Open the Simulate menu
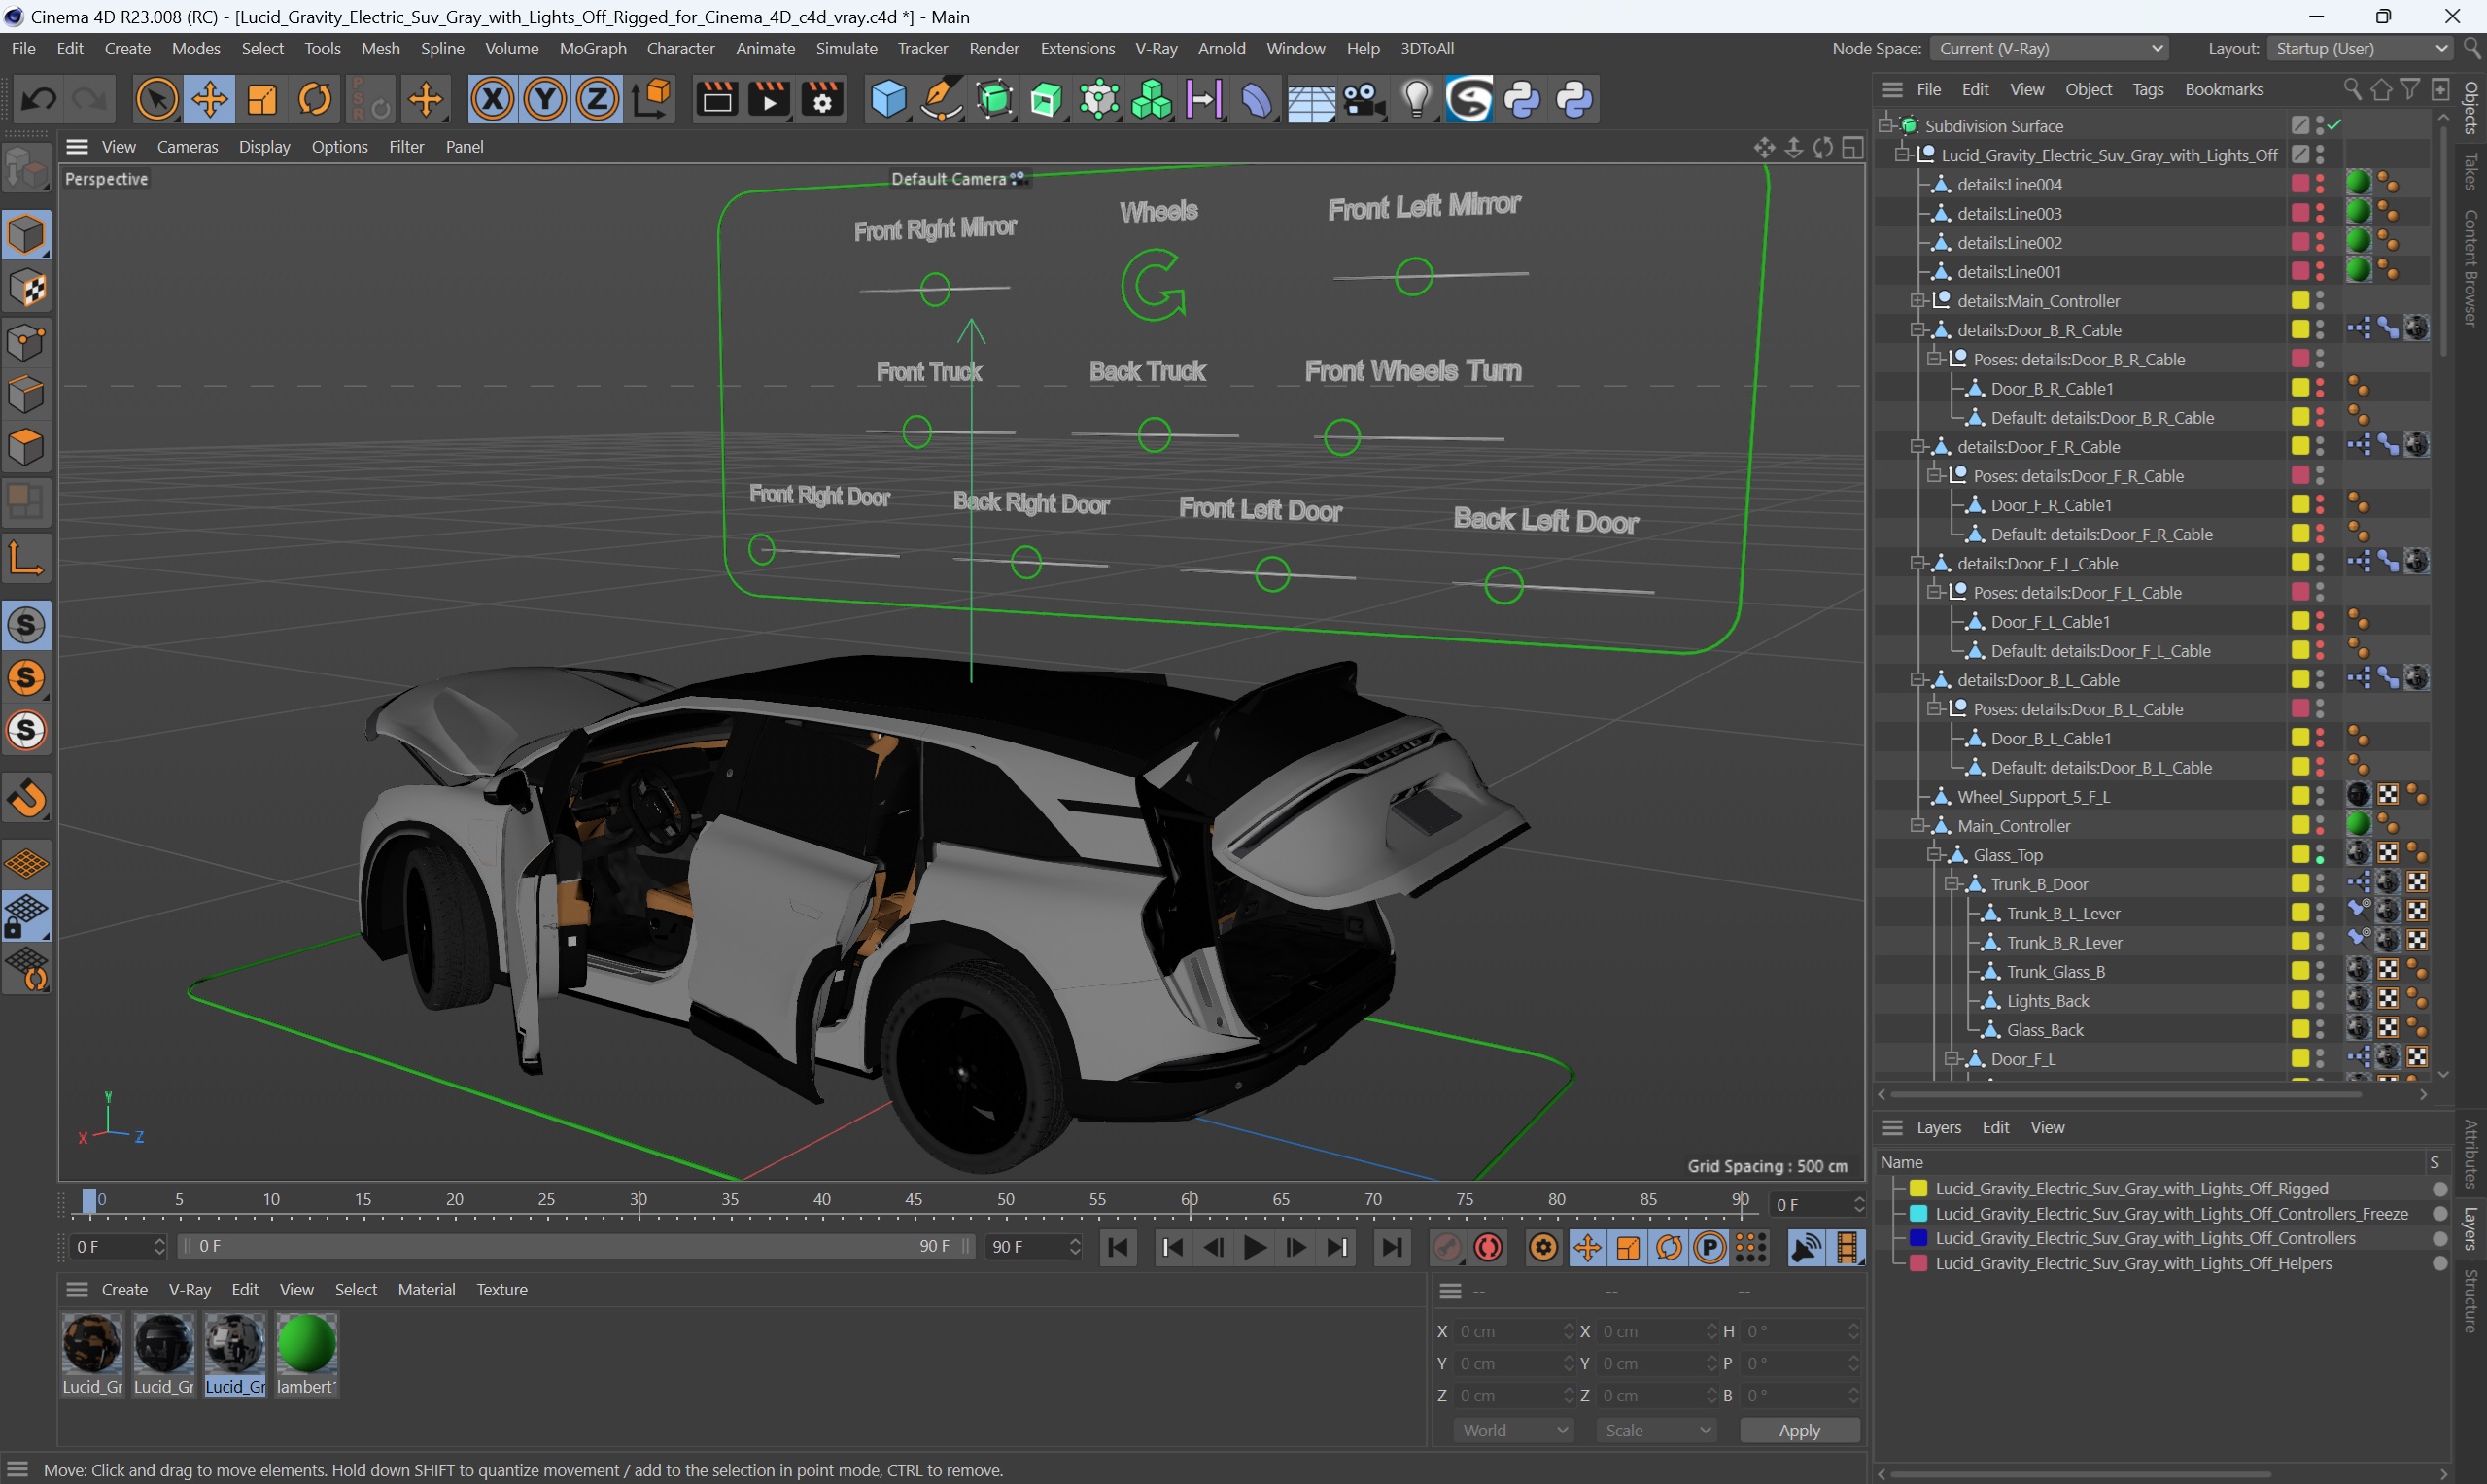This screenshot has width=2487, height=1484. [x=846, y=48]
